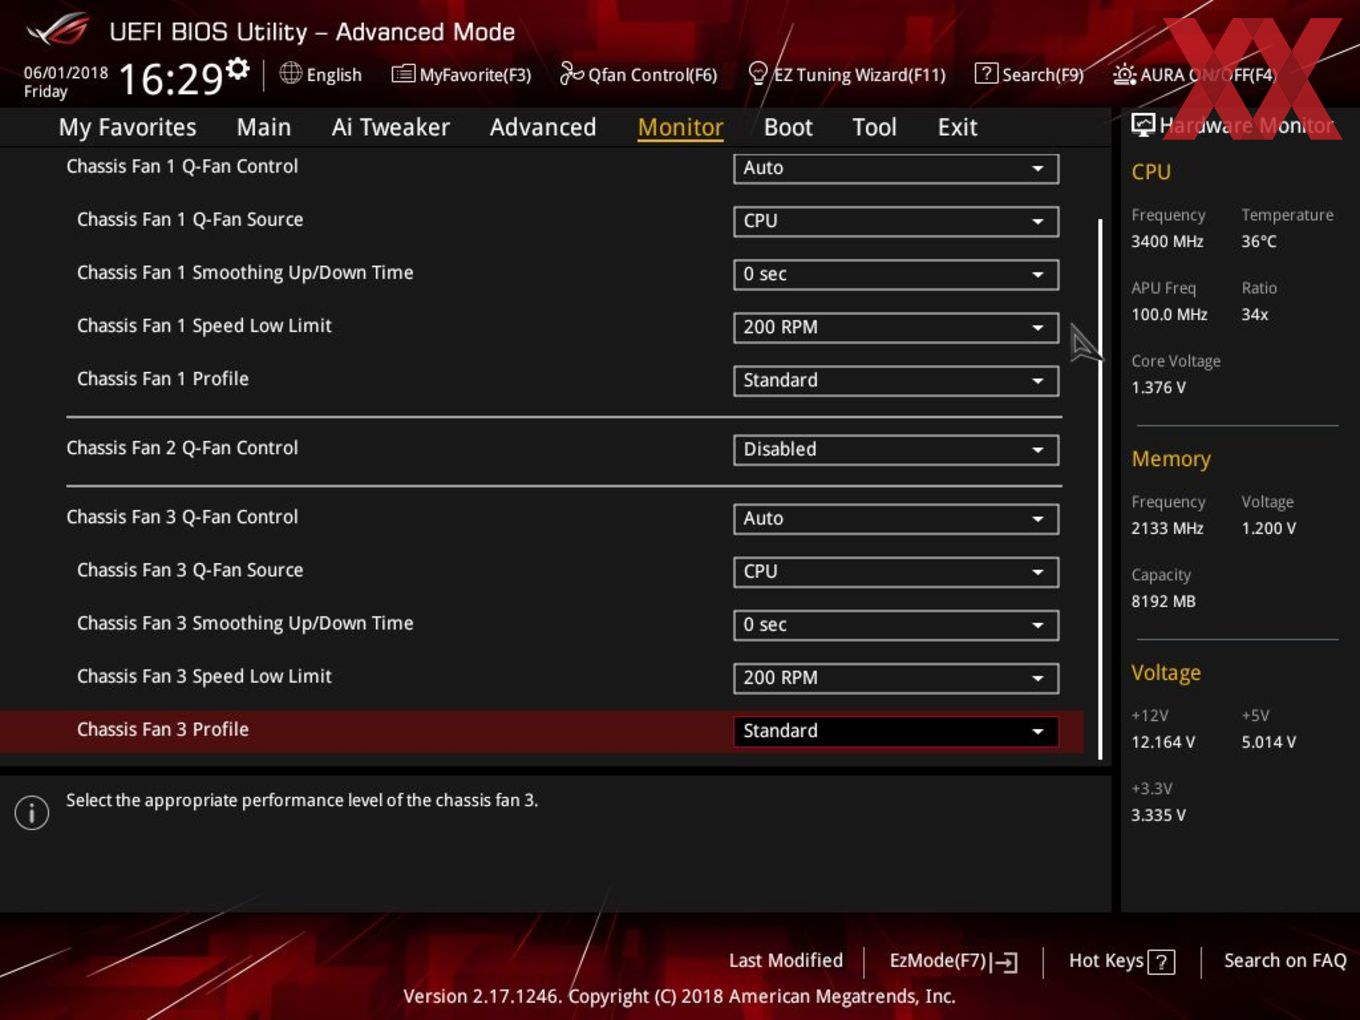Switch to Advanced tab
This screenshot has height=1020, width=1360.
543,127
